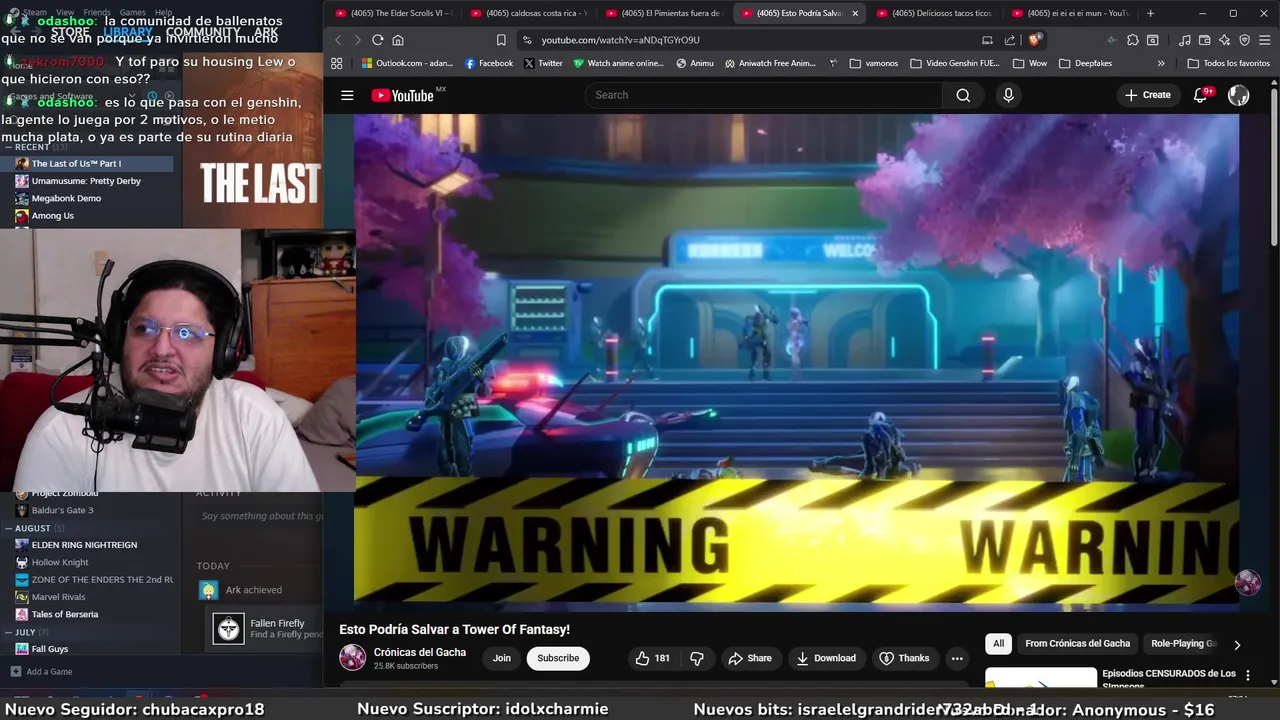Click the Brave shields lion icon
This screenshot has width=1280, height=720.
[1035, 40]
